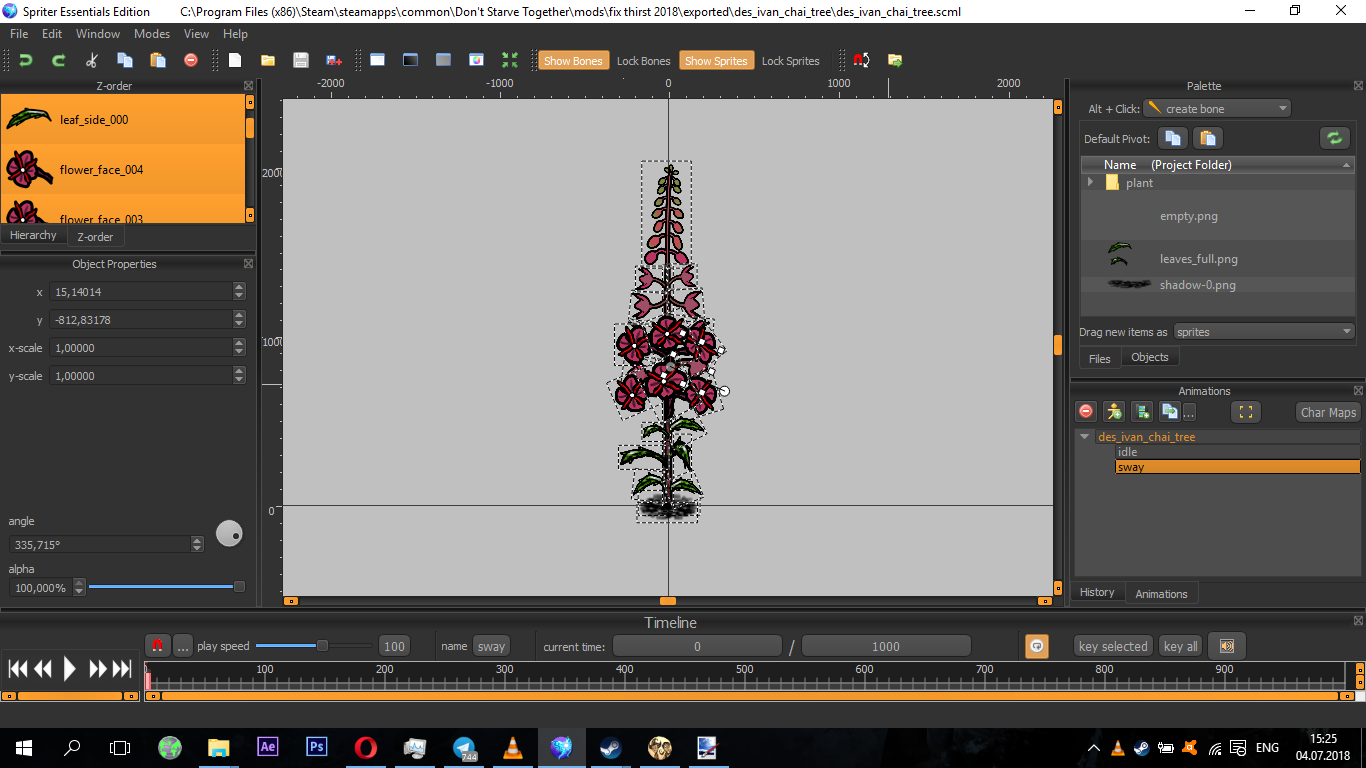This screenshot has height=768, width=1366.
Task: Open the Alt + Click create bone dropdown
Action: pos(1217,108)
